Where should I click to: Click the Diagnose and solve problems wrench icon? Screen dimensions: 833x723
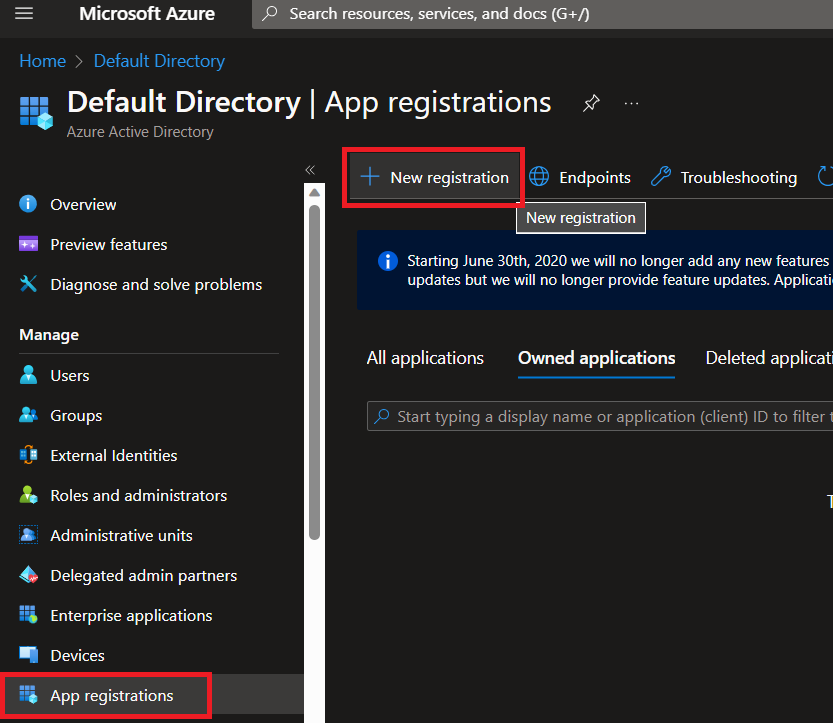point(28,284)
